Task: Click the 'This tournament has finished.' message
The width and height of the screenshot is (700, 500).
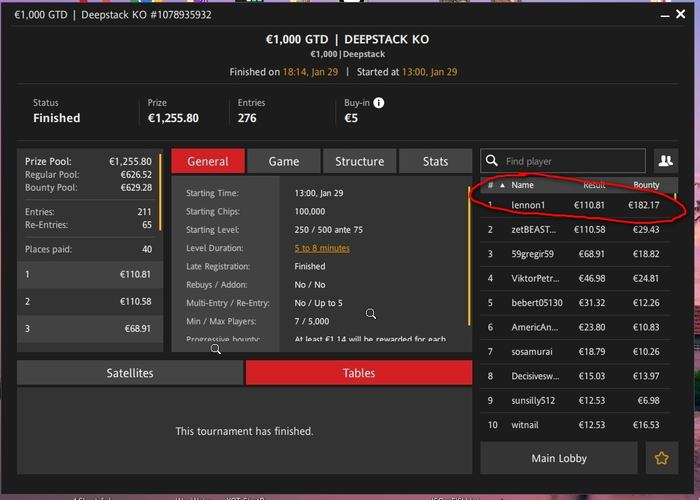Action: click(x=244, y=431)
